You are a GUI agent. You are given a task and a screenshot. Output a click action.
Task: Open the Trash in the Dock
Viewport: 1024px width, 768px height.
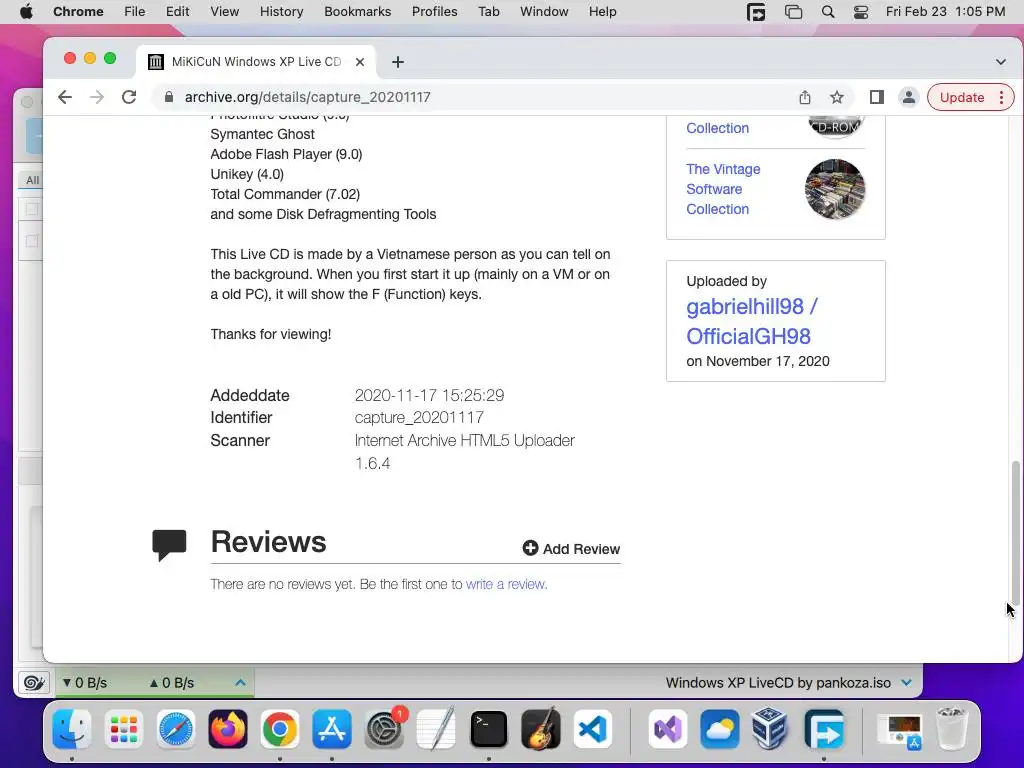click(952, 729)
